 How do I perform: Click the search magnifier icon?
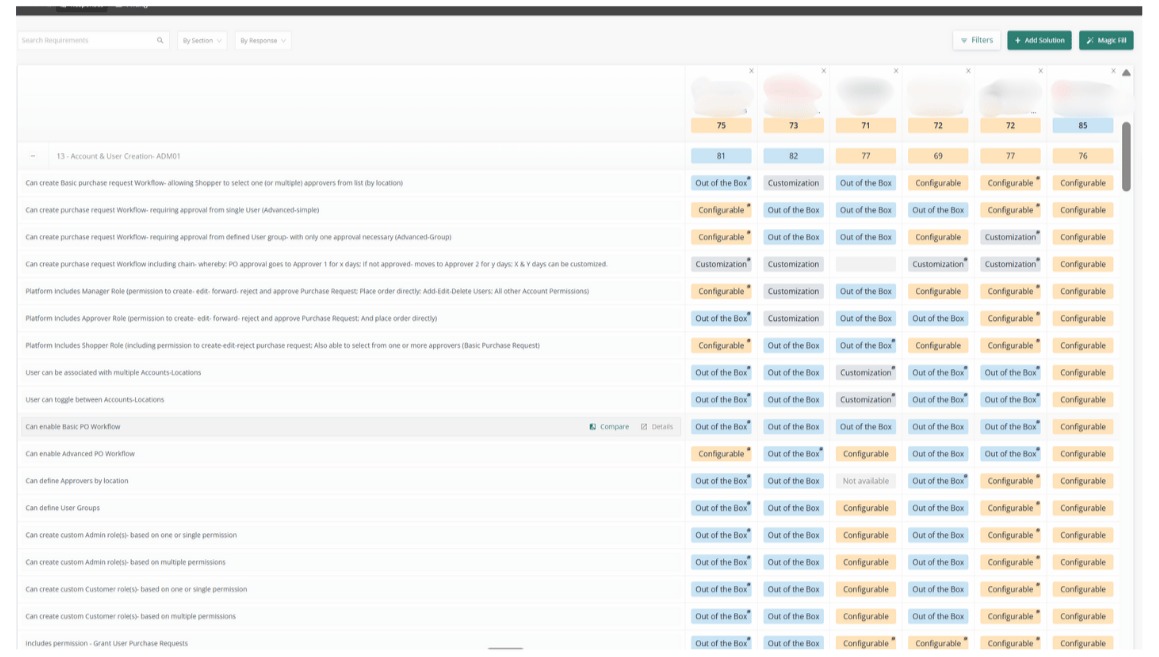click(160, 41)
